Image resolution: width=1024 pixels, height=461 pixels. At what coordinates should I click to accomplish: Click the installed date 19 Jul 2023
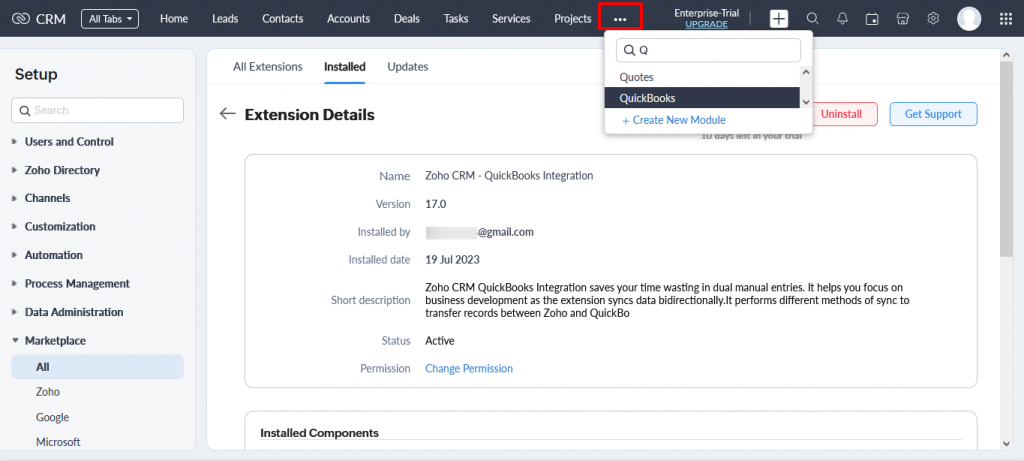(453, 259)
